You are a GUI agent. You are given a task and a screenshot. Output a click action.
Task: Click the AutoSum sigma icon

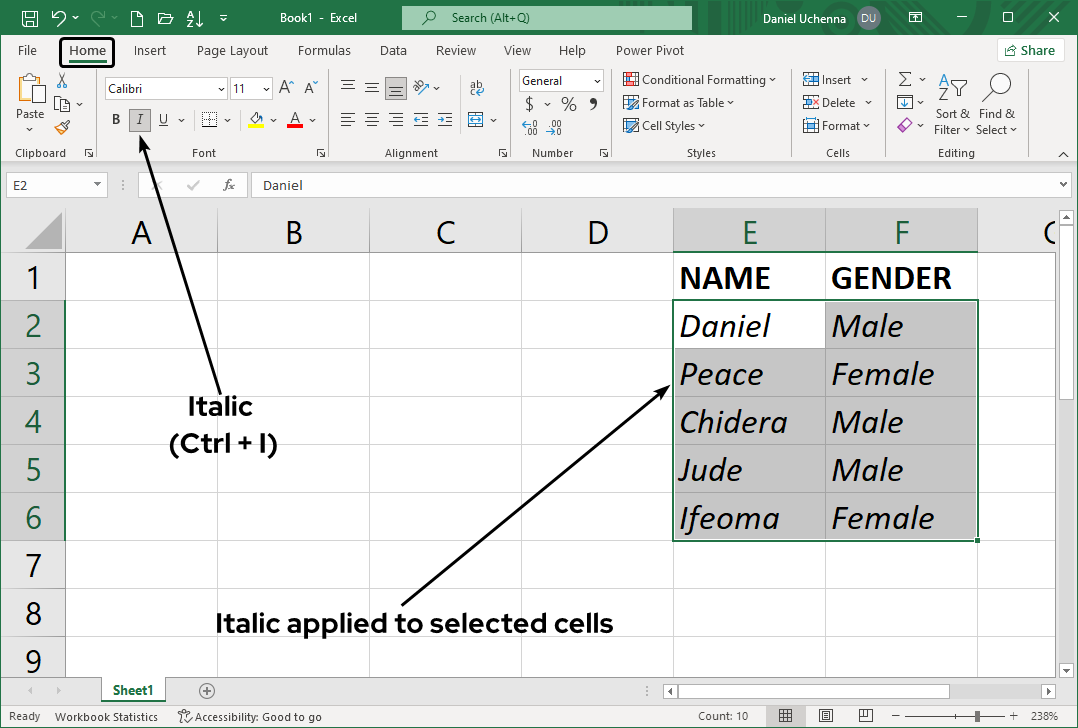pyautogui.click(x=905, y=80)
